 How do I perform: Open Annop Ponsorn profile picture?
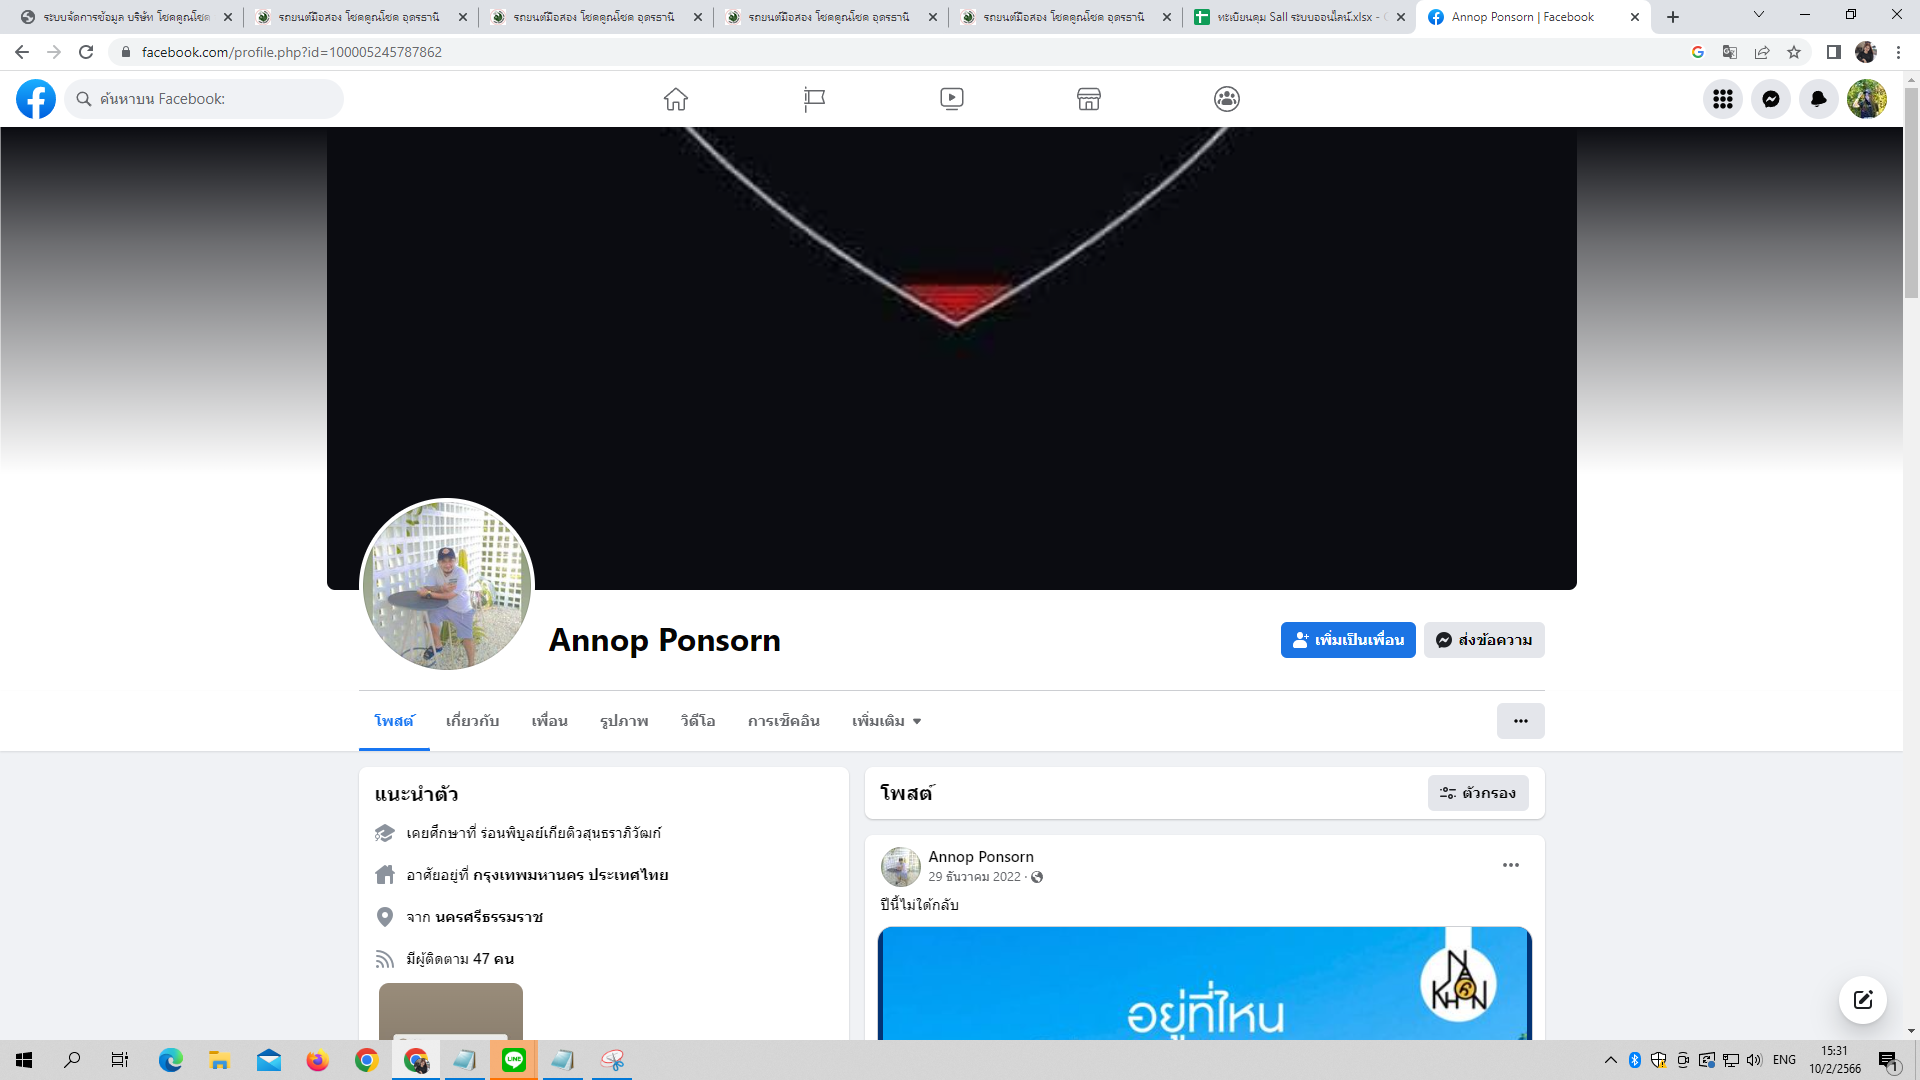click(x=447, y=586)
